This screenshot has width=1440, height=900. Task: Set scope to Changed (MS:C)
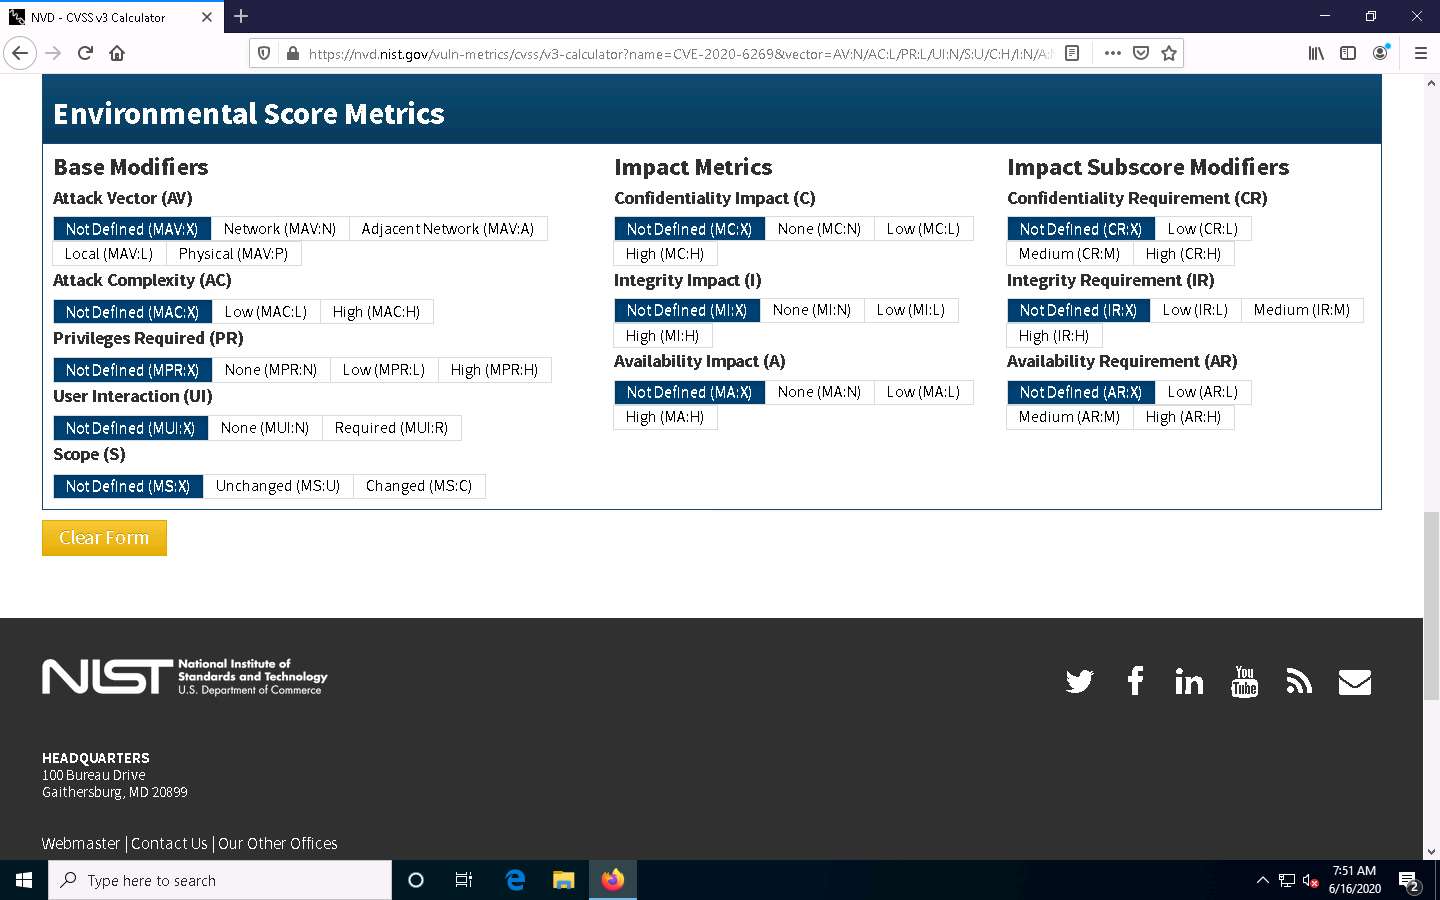point(419,486)
